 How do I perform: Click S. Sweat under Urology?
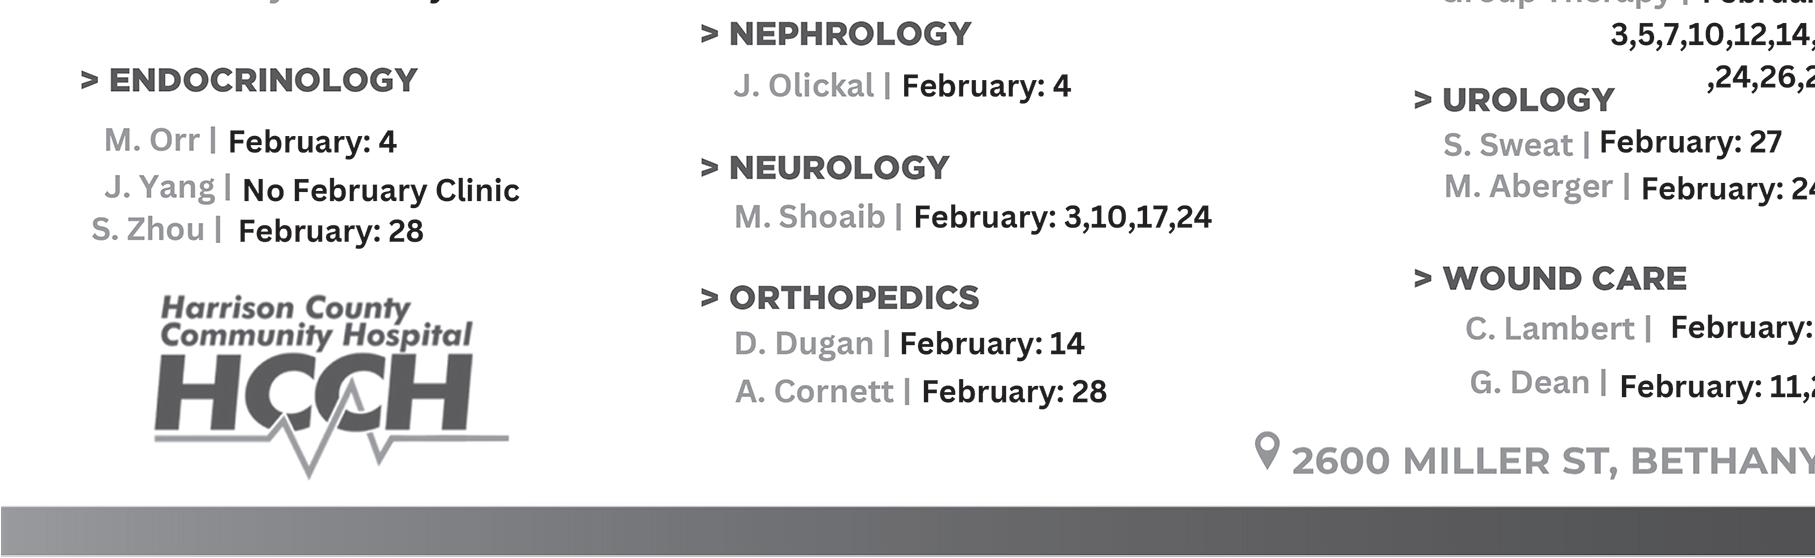(1508, 145)
